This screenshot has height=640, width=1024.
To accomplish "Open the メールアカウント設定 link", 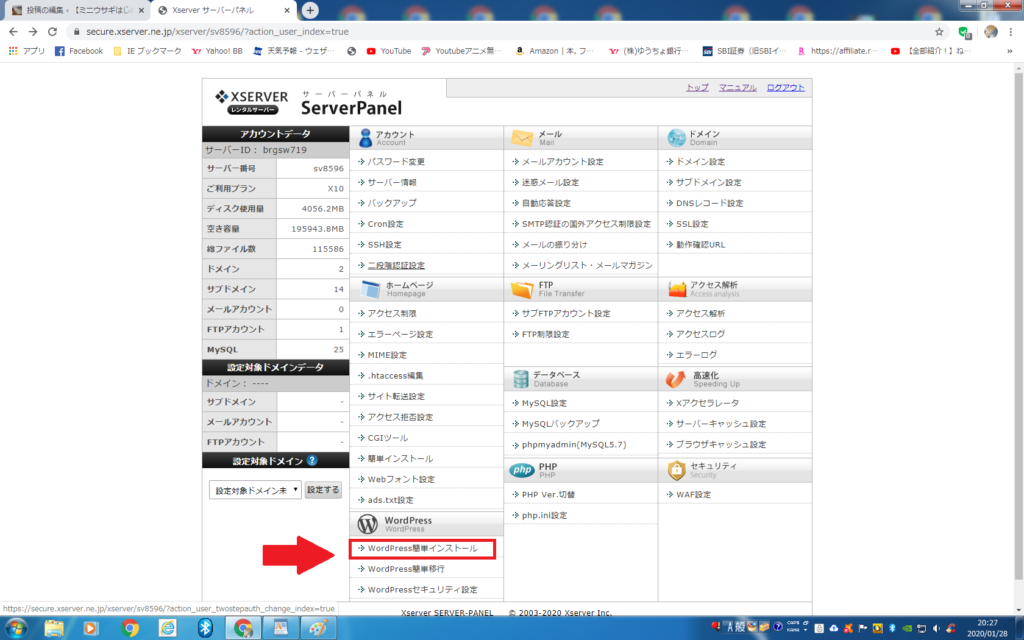I will click(x=562, y=161).
